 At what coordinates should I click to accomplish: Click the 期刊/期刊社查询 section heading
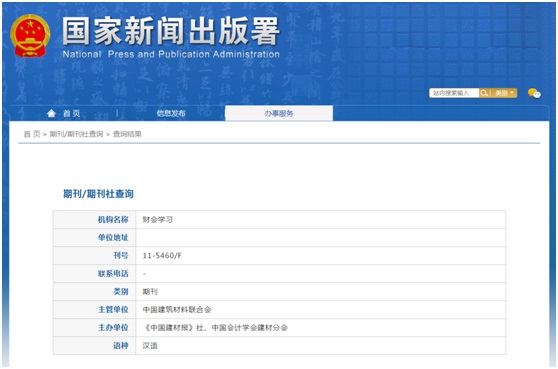click(98, 194)
